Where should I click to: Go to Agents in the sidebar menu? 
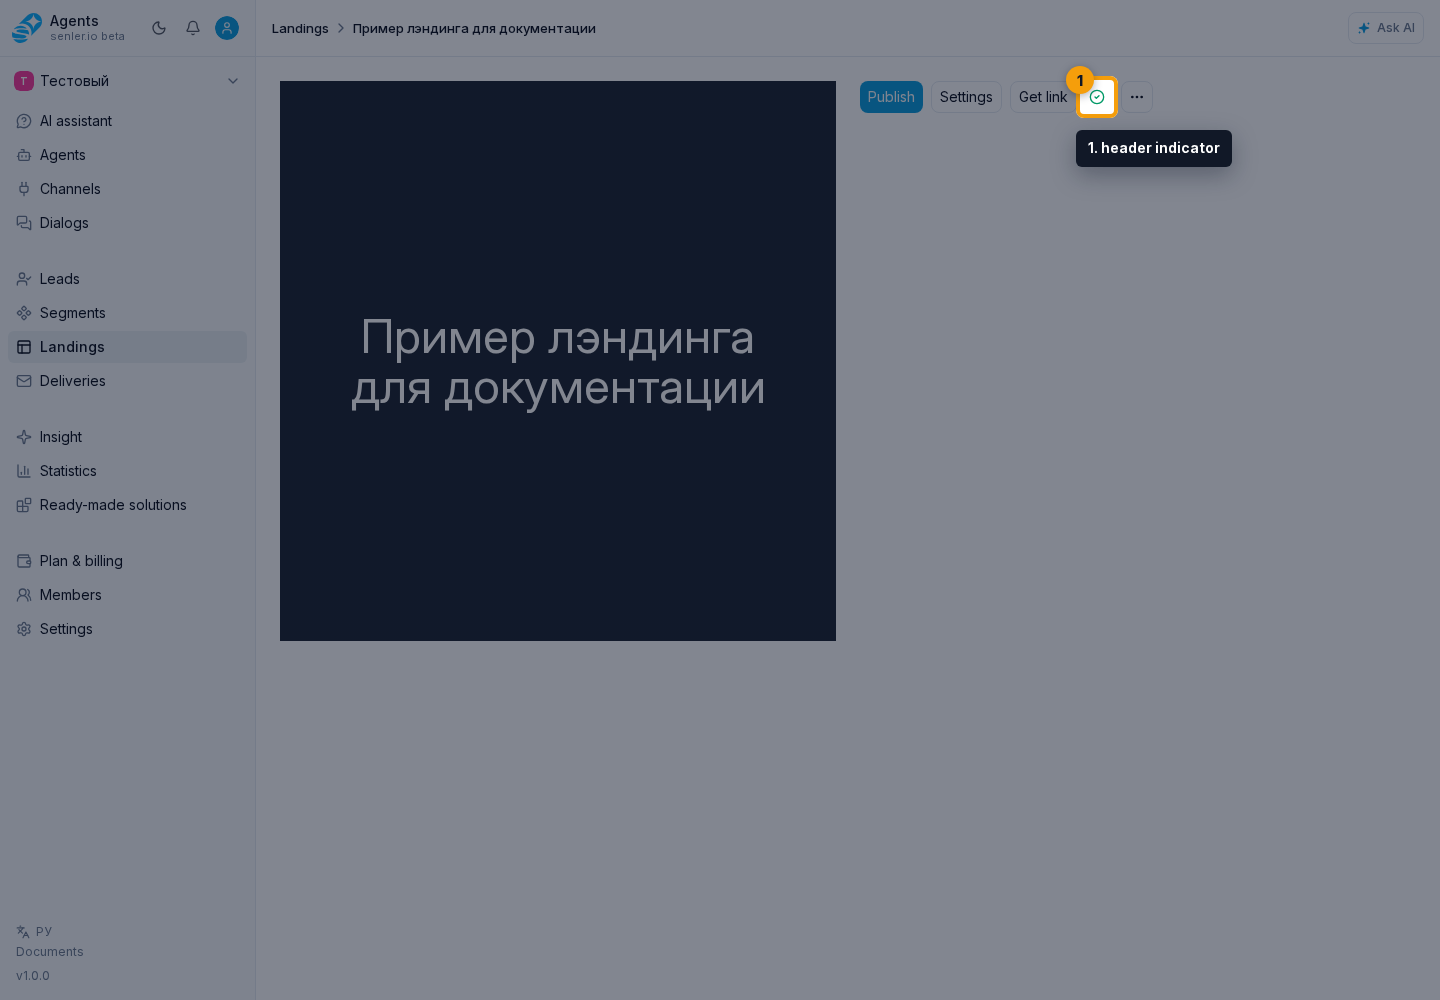tap(127, 155)
